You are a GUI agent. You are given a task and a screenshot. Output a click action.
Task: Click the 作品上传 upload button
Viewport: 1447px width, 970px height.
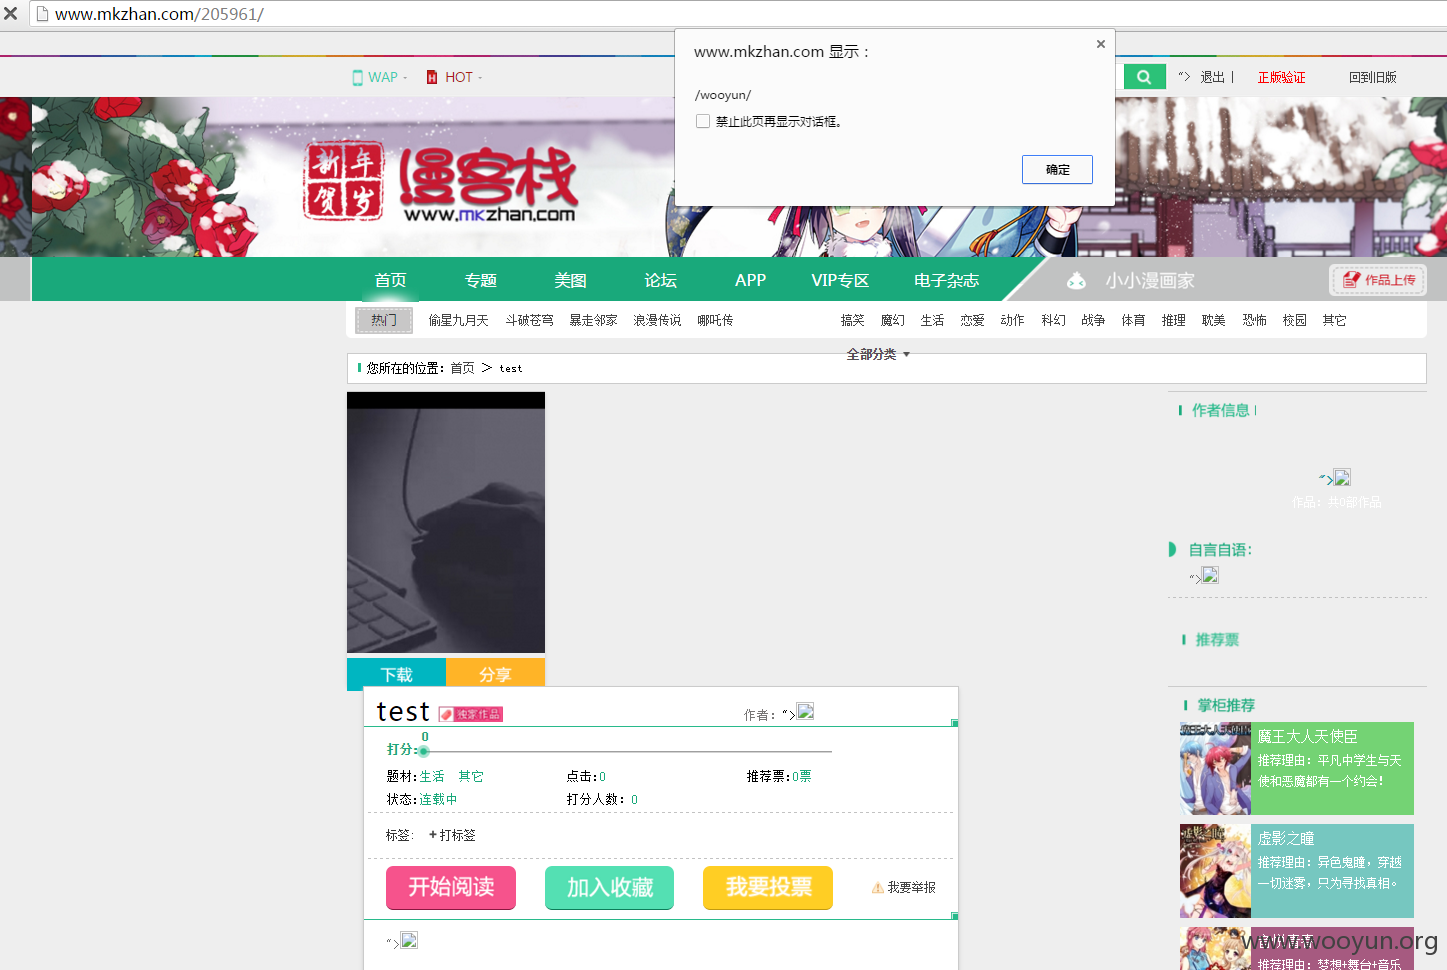1379,280
